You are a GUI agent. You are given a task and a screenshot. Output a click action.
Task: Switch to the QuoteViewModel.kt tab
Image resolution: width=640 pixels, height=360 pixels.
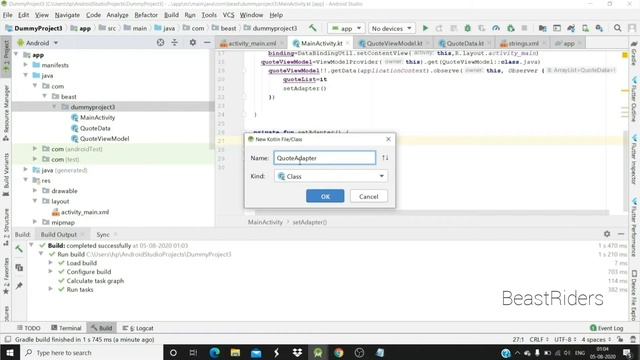point(394,43)
